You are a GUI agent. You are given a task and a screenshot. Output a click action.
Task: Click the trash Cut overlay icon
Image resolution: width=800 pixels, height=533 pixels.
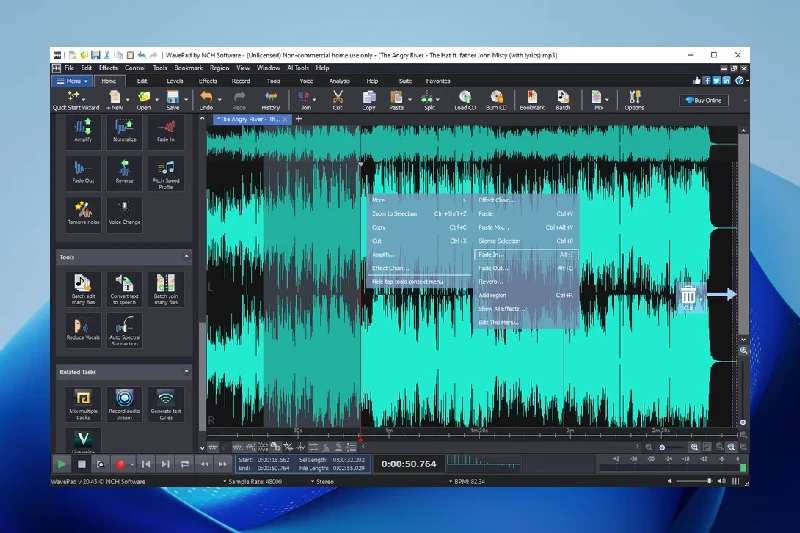point(689,297)
